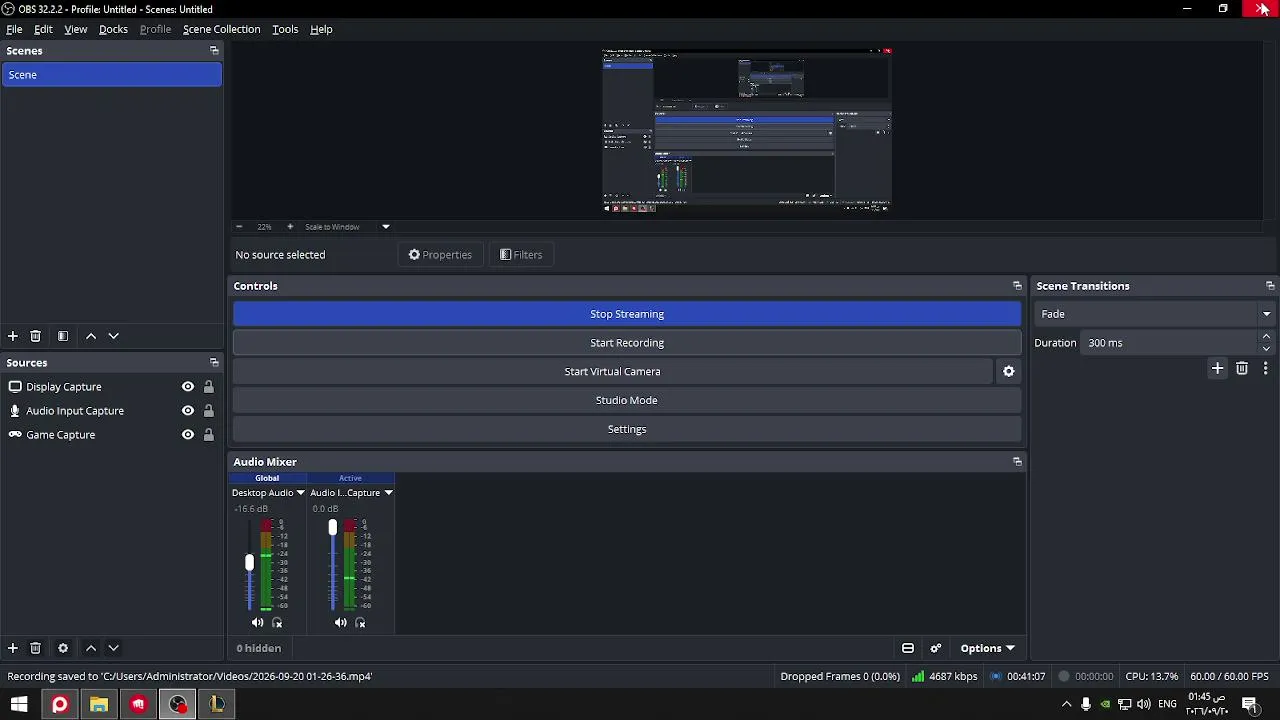Move the source down in the Sources list
Image resolution: width=1280 pixels, height=720 pixels.
[113, 648]
